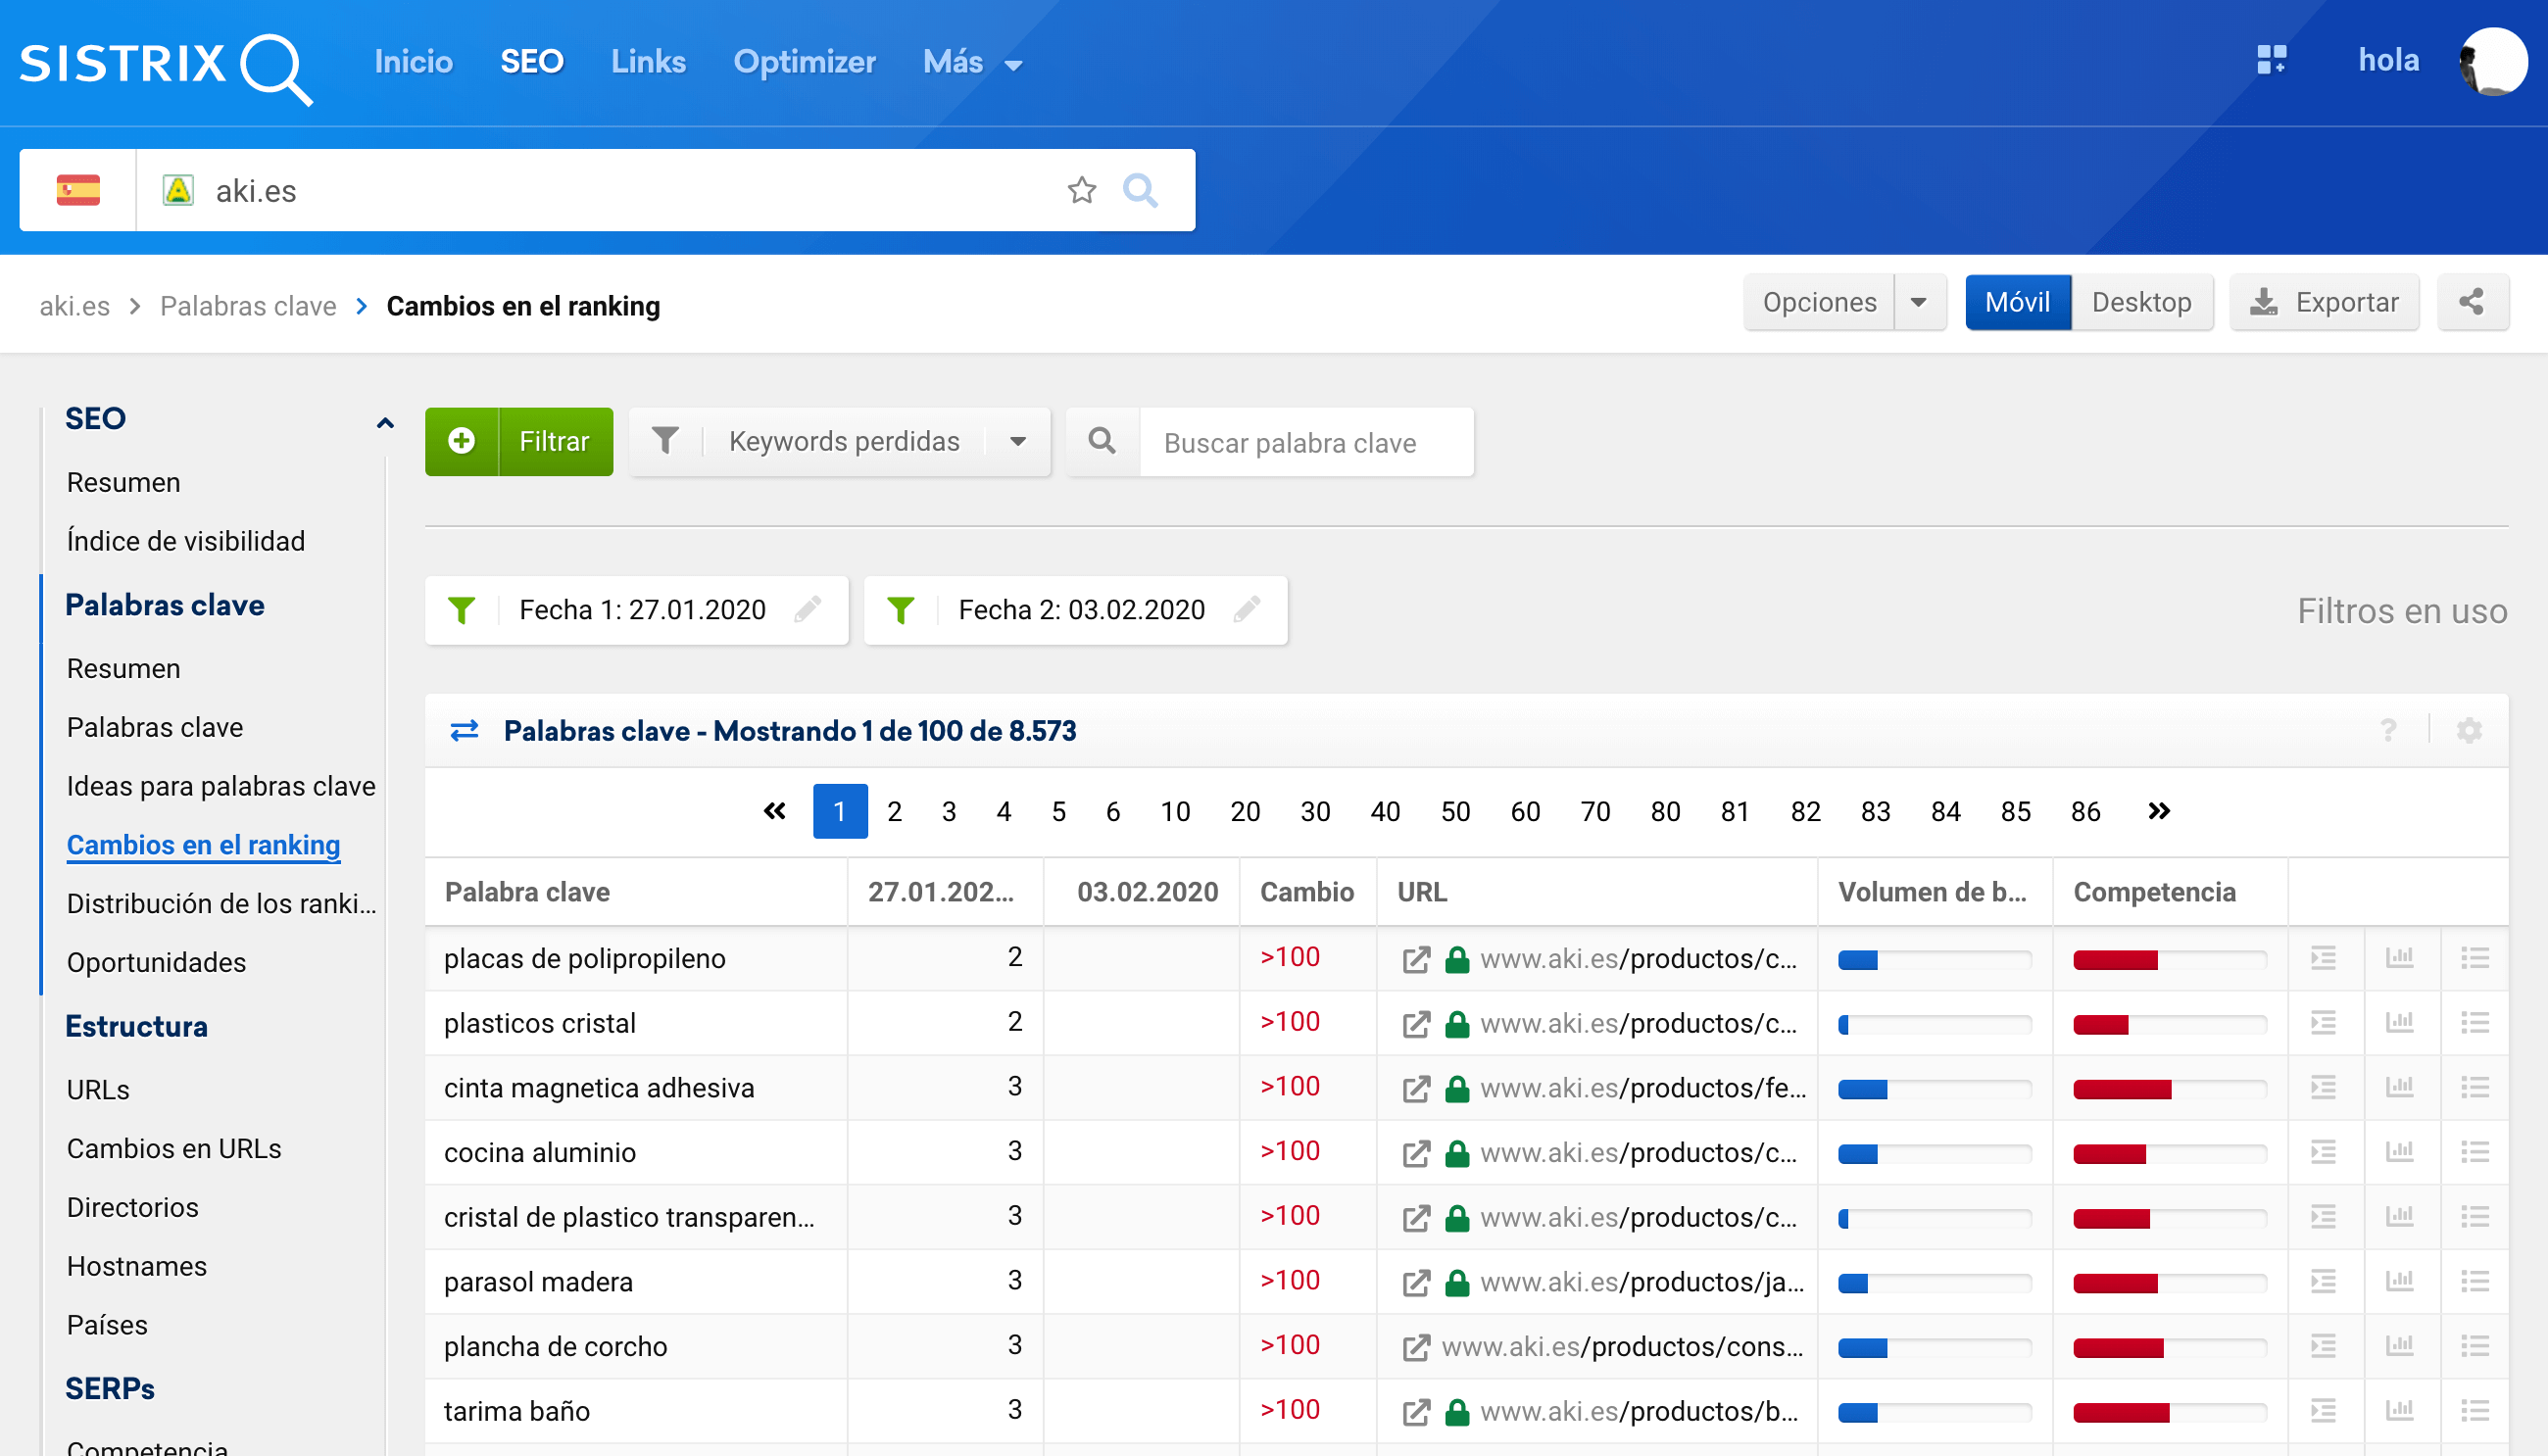Open Hostnames in sidebar
2548x1456 pixels.
click(x=137, y=1266)
